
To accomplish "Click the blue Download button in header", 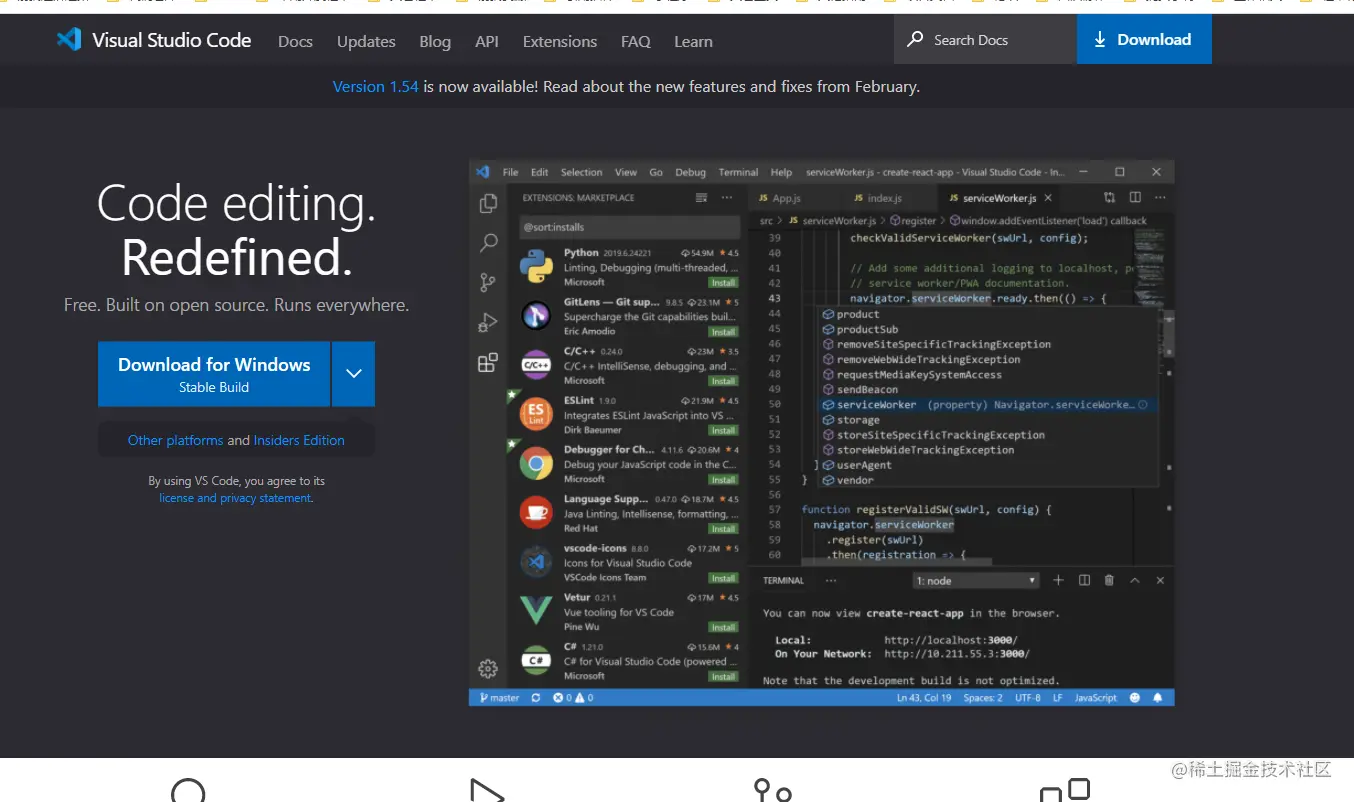I will [1144, 40].
